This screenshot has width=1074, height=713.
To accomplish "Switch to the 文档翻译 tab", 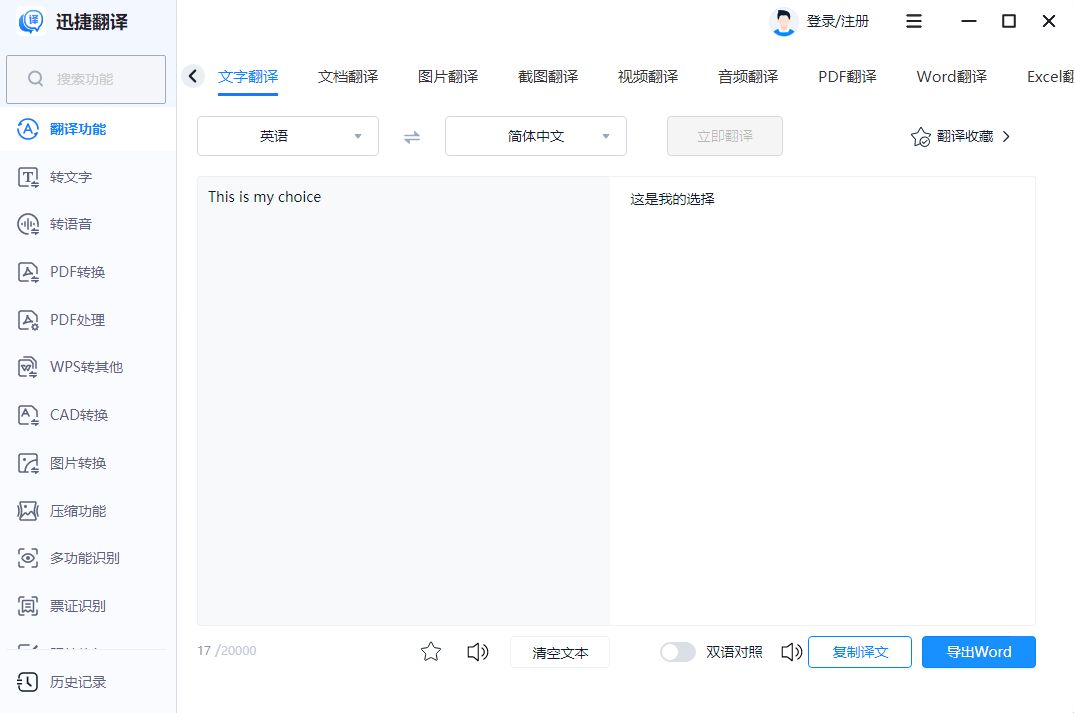I will [348, 77].
